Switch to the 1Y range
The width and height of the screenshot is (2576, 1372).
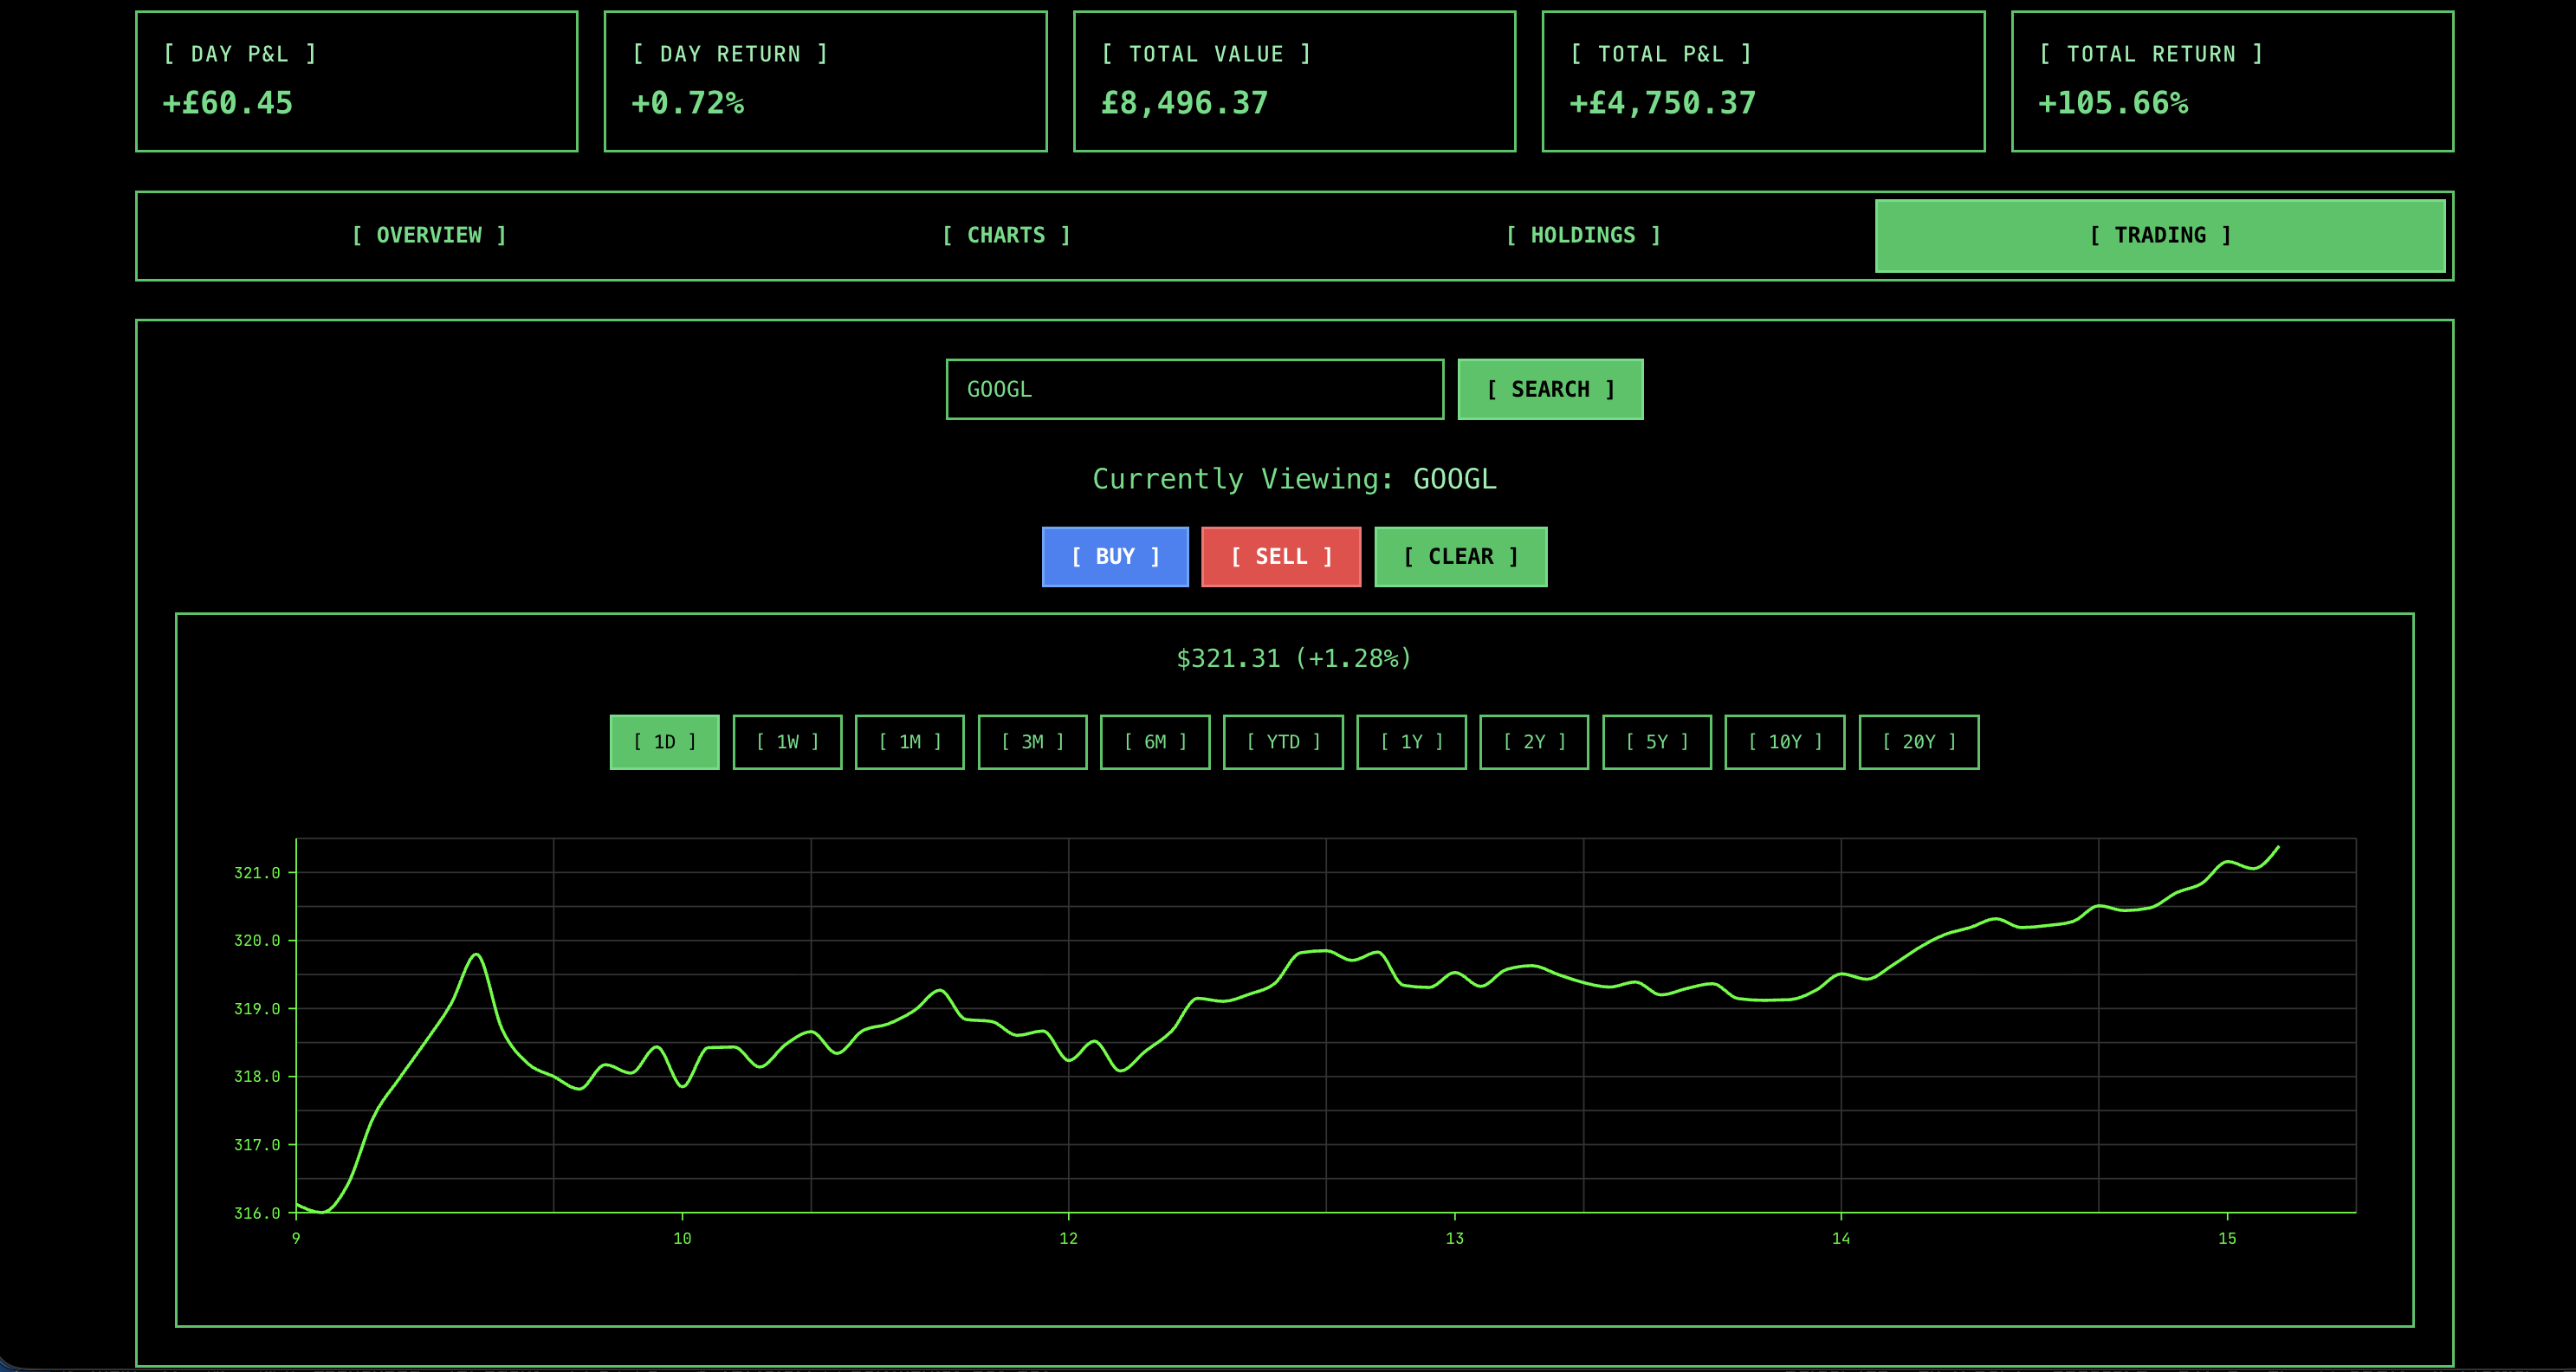[x=1411, y=742]
